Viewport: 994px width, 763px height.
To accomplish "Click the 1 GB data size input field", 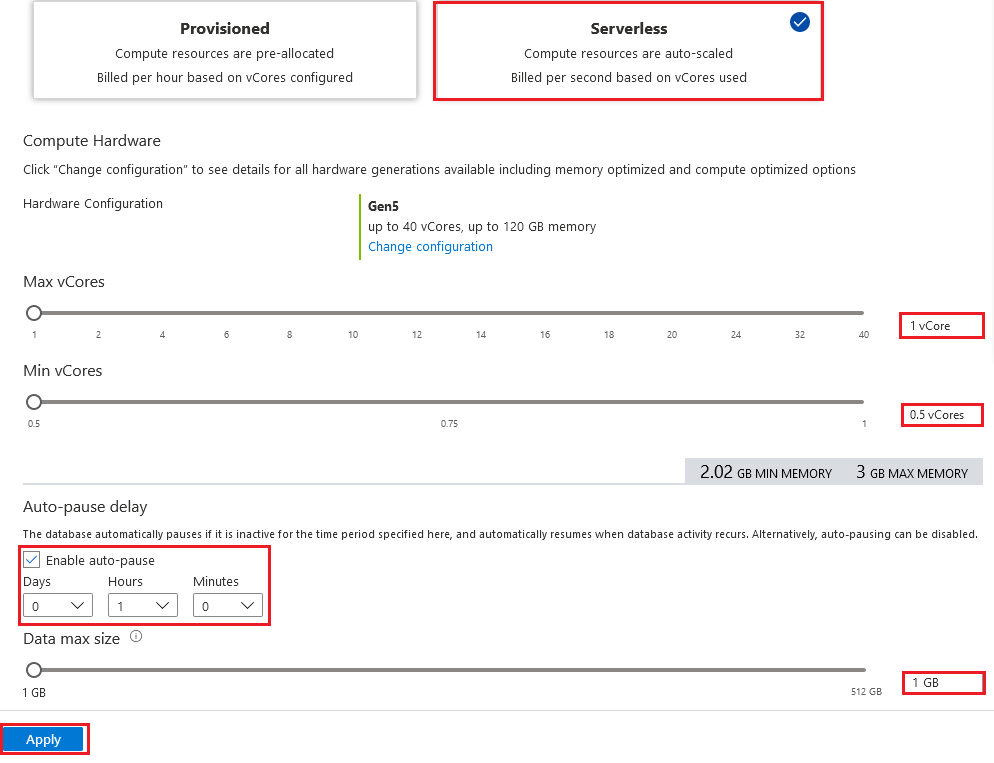I will point(943,683).
